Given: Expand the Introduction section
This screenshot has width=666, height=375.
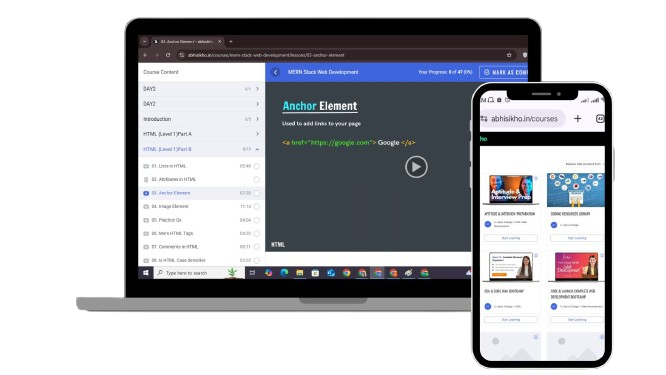Looking at the screenshot, I should point(201,119).
